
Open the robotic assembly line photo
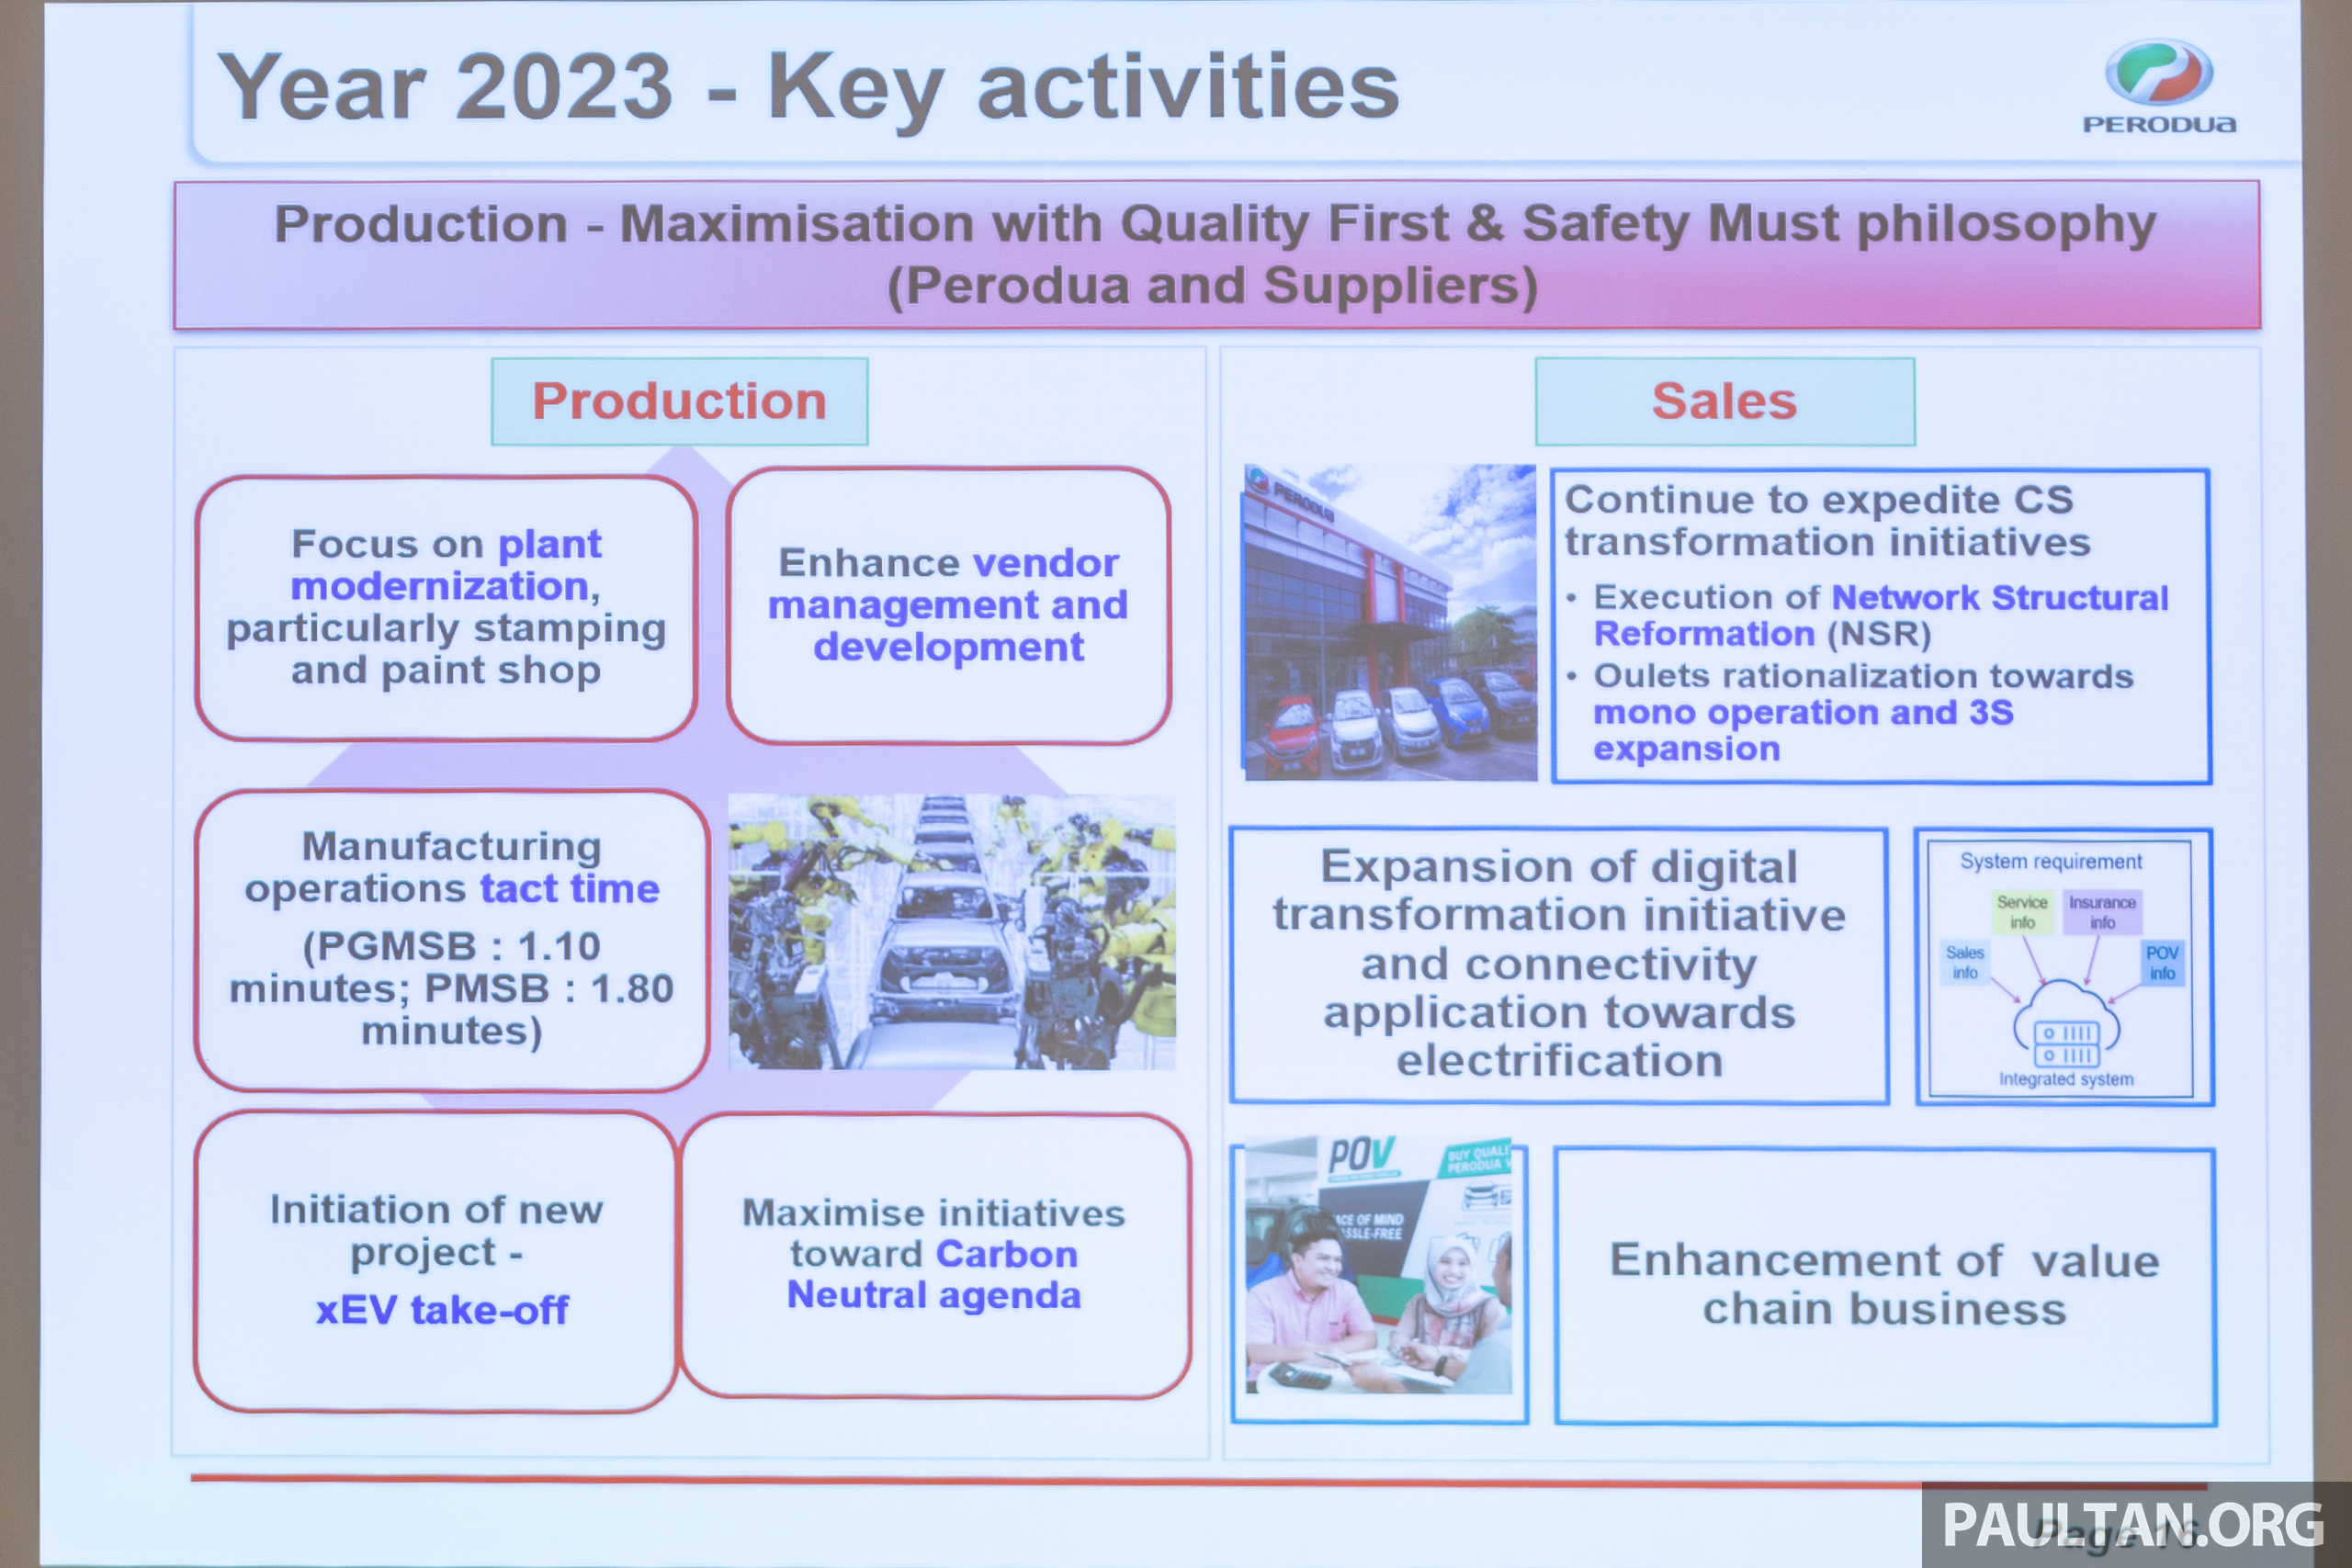pyautogui.click(x=951, y=932)
